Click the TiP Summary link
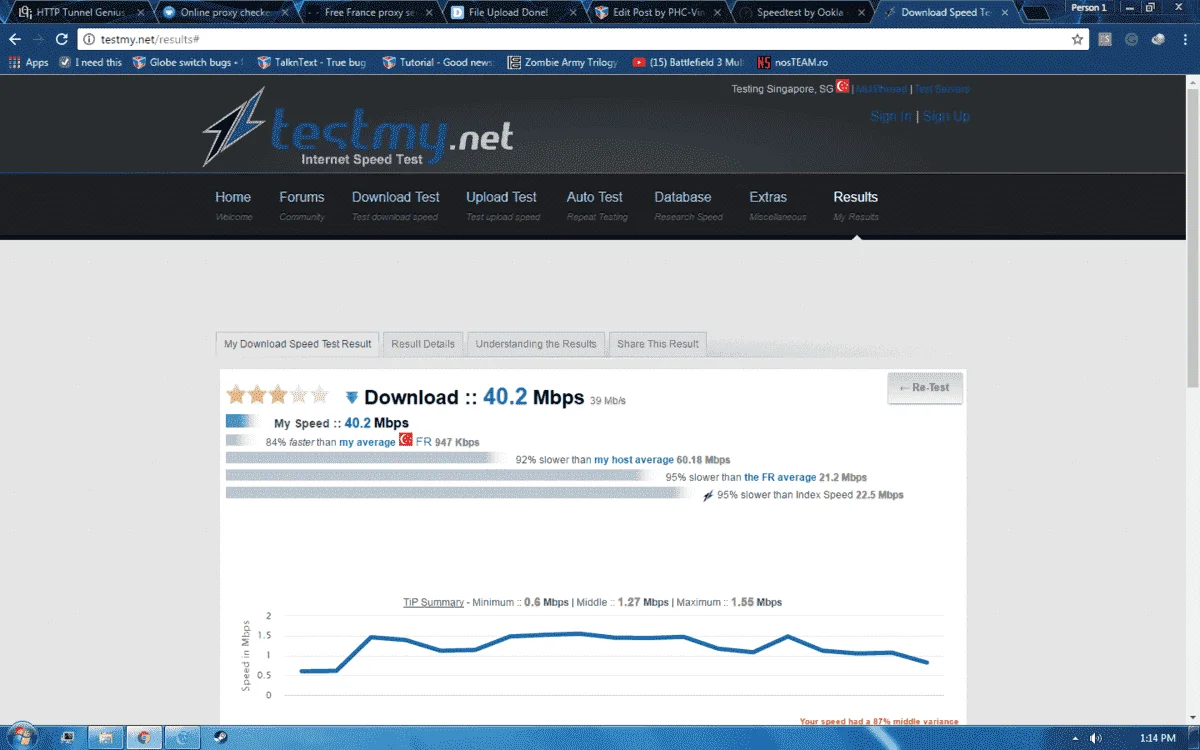The height and width of the screenshot is (750, 1200). coord(434,603)
